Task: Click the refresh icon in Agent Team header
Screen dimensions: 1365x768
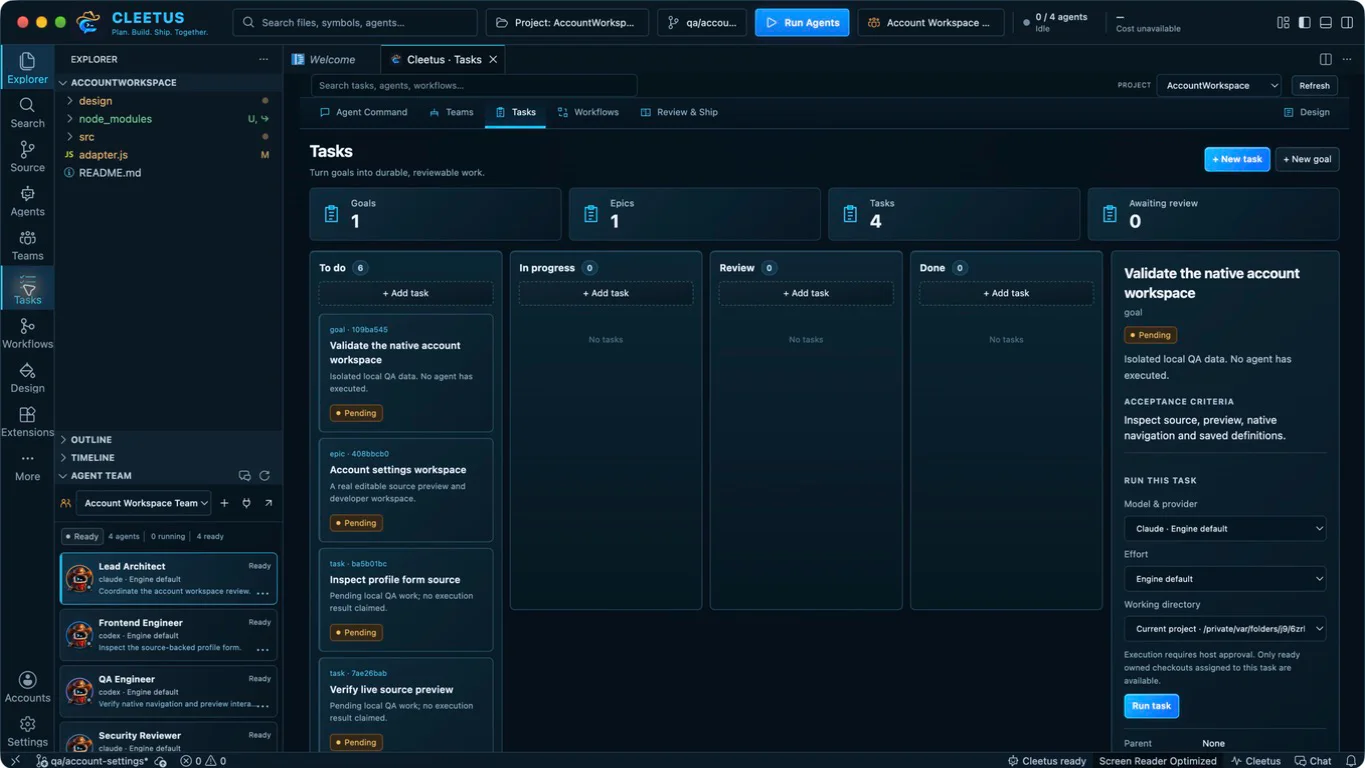Action: tap(265, 476)
